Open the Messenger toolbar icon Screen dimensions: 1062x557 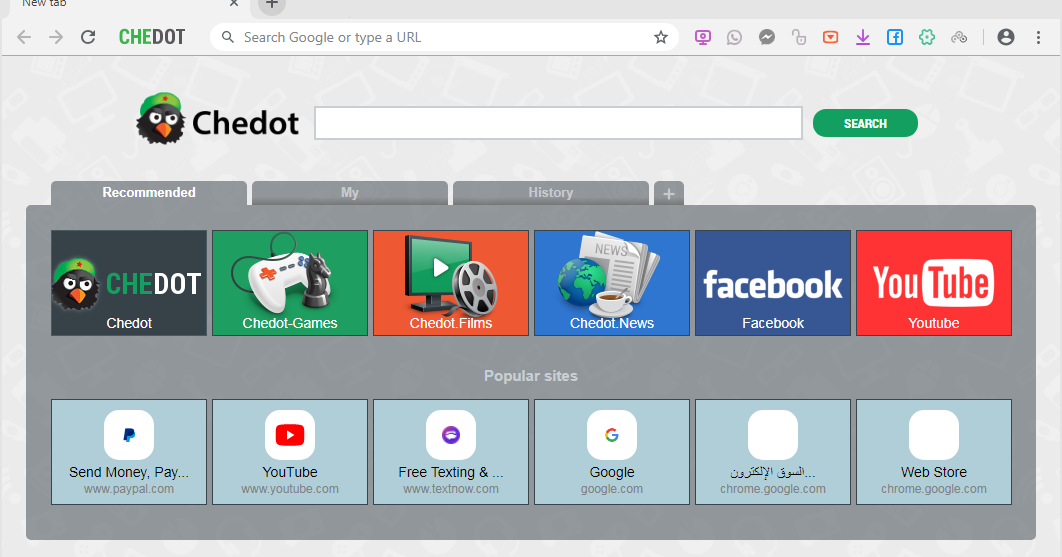(767, 37)
